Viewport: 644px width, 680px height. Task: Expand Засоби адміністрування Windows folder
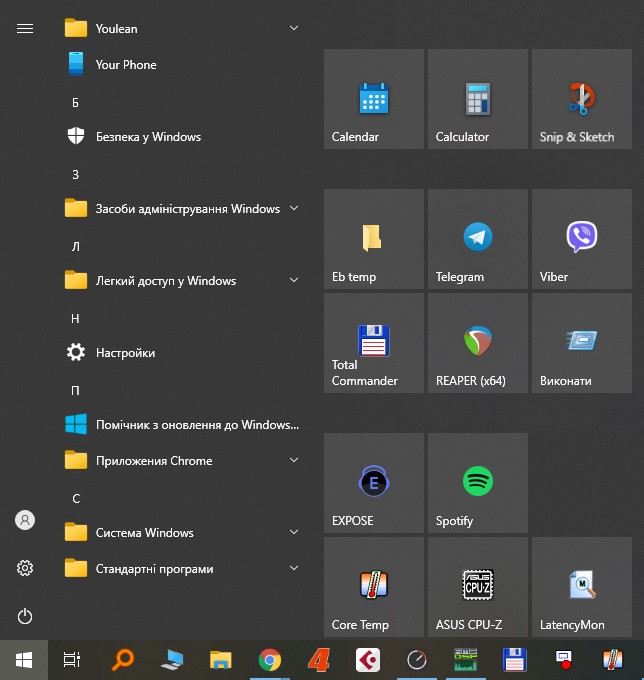coord(182,209)
